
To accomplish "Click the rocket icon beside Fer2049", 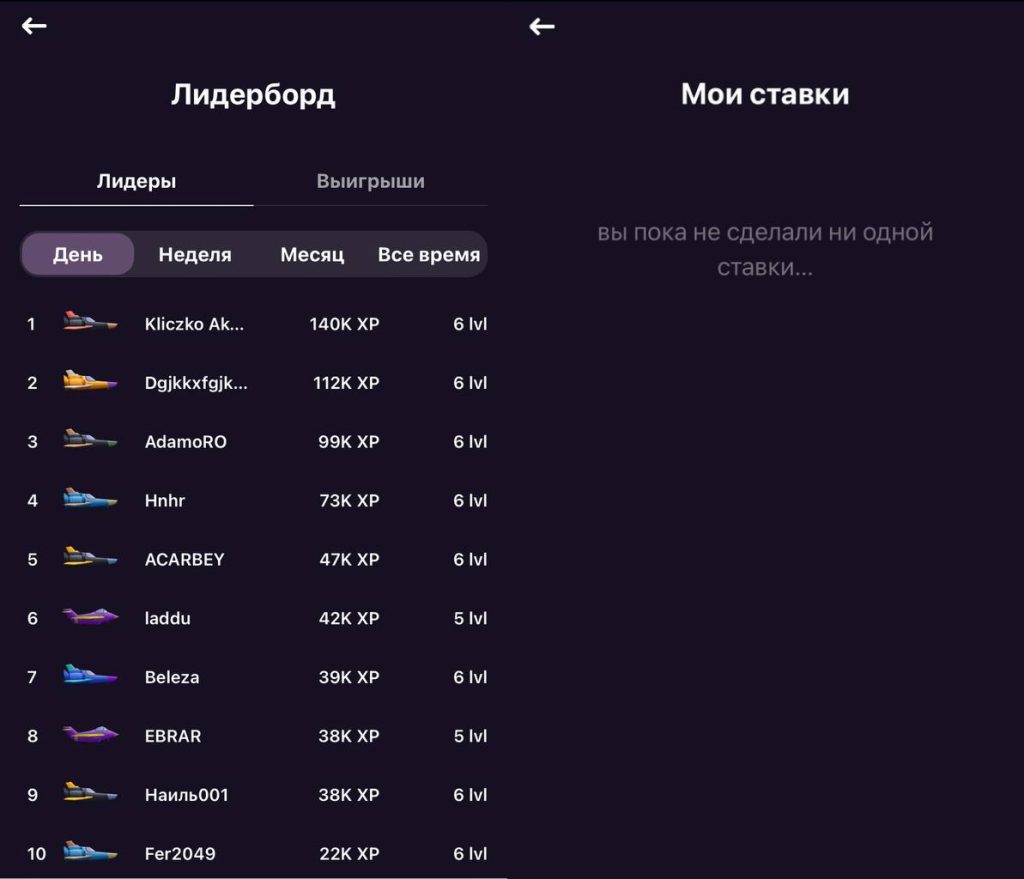I will point(90,852).
